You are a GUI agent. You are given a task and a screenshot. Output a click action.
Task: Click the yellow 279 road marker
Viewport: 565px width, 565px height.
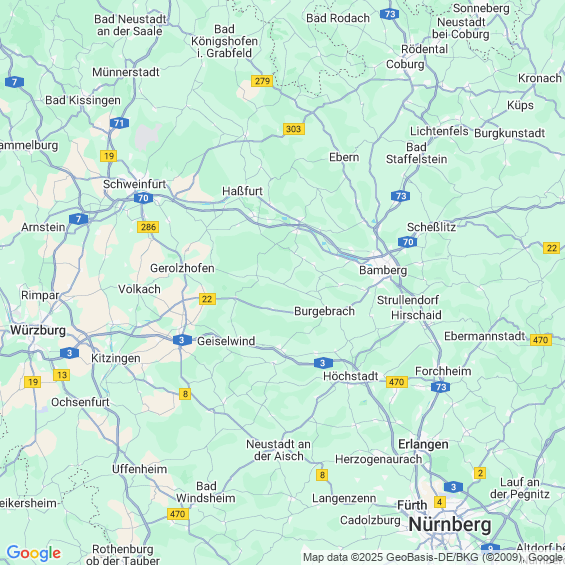[x=262, y=81]
